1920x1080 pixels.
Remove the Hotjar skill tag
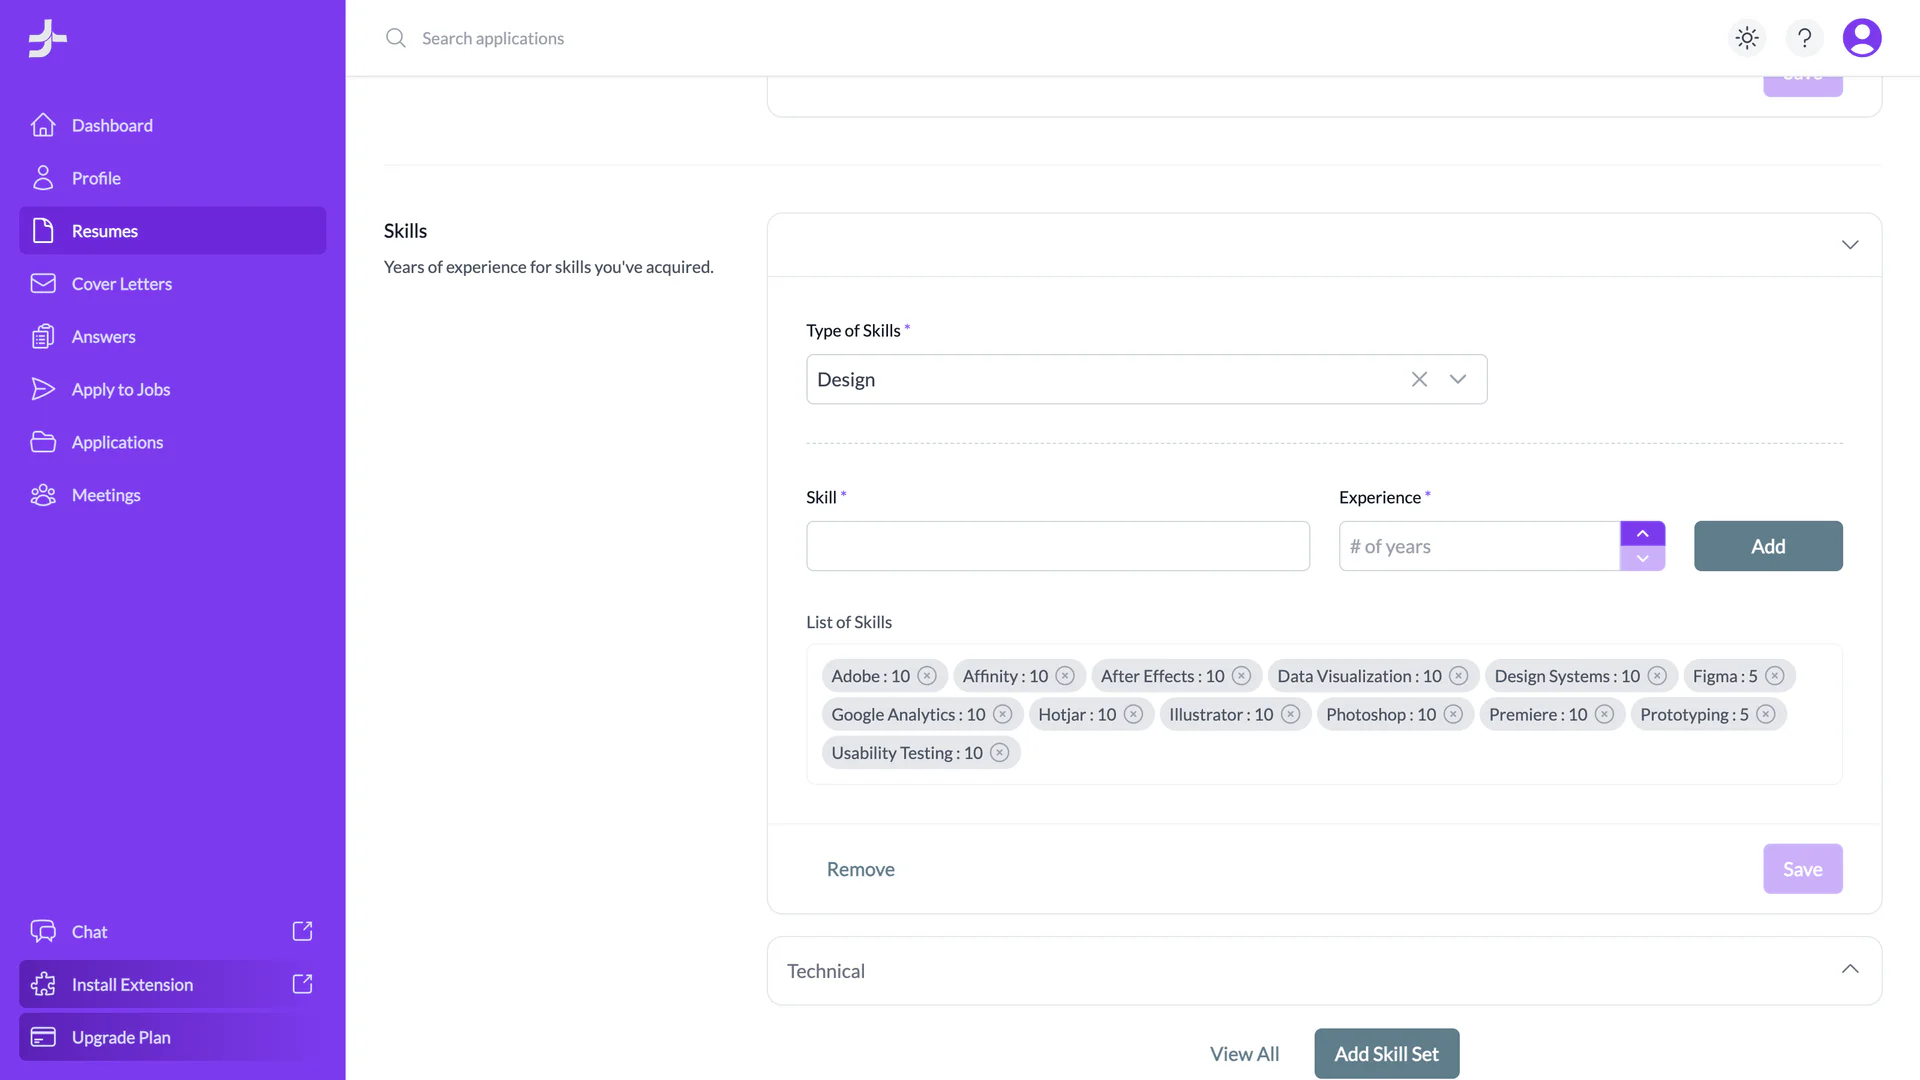click(1133, 714)
